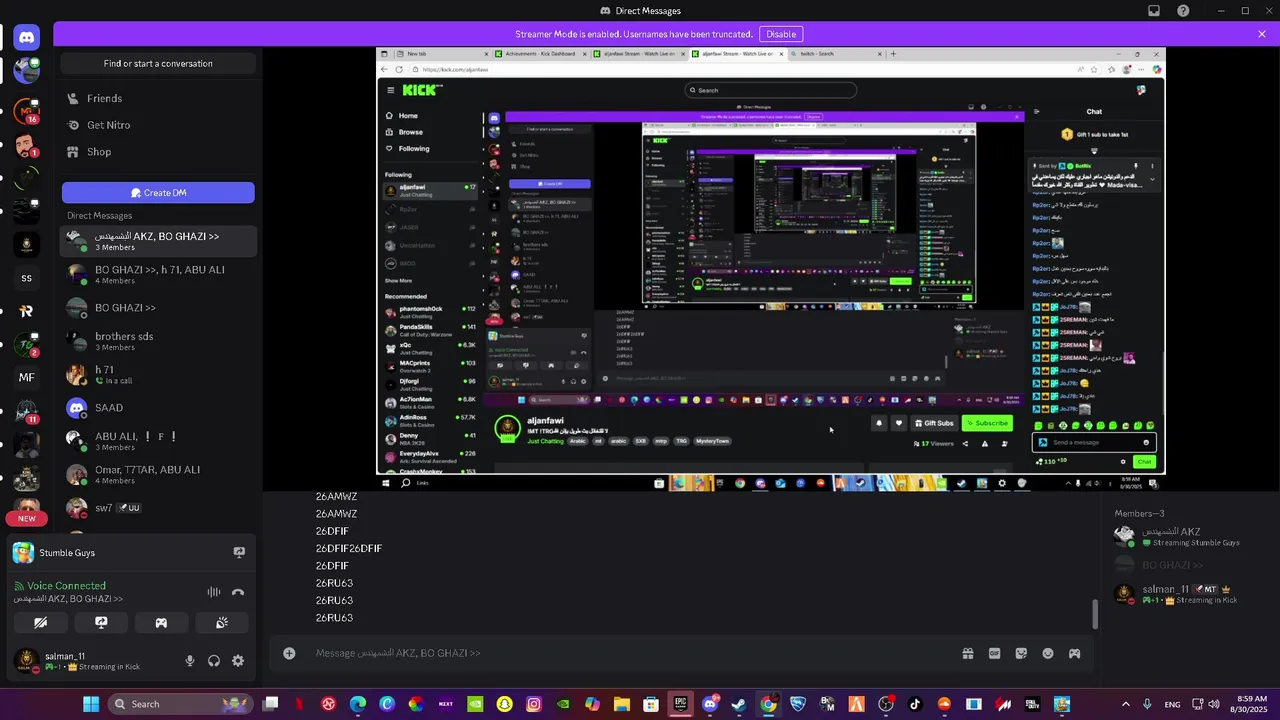Screen dimensions: 1280x720
Task: Open the brothers sds group DM
Action: [158, 341]
